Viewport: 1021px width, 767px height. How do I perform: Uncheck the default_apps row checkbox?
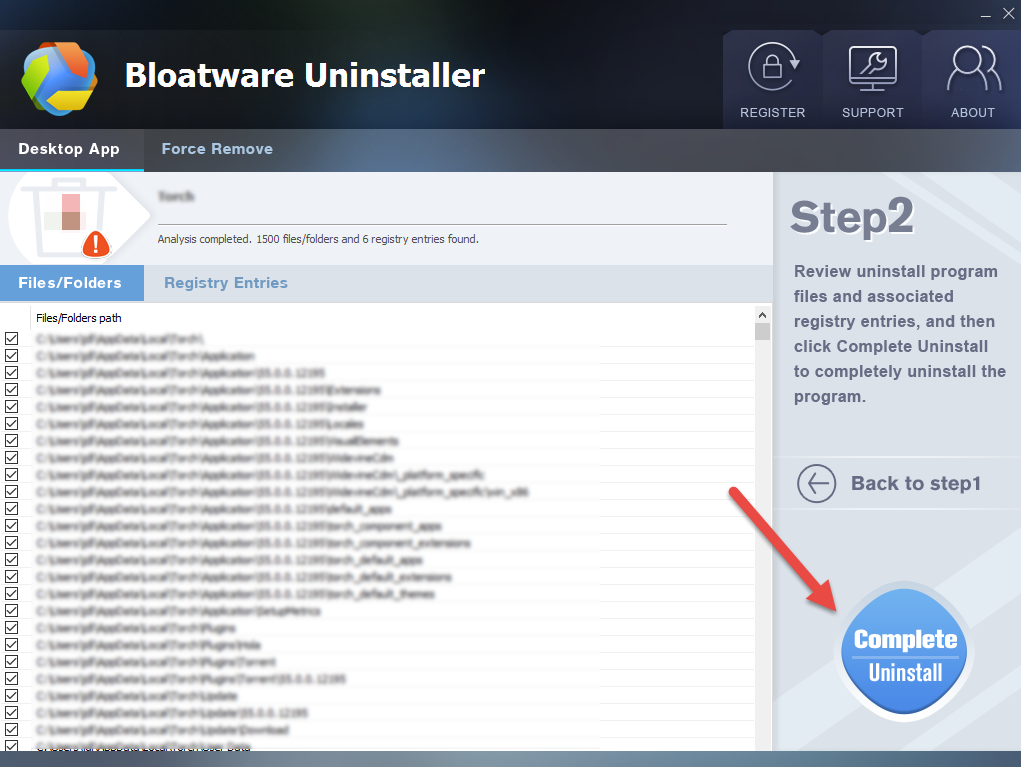pos(12,509)
